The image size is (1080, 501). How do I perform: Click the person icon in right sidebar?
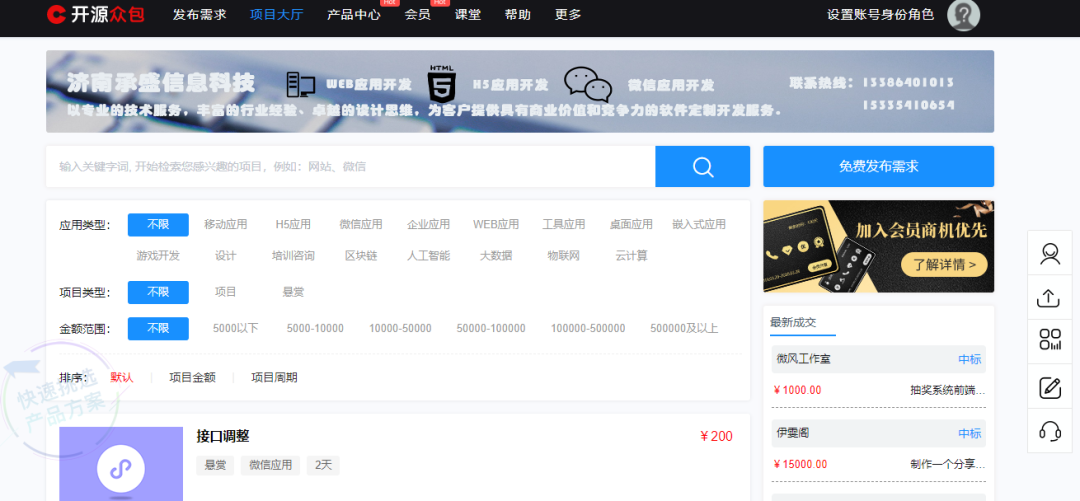pos(1050,254)
